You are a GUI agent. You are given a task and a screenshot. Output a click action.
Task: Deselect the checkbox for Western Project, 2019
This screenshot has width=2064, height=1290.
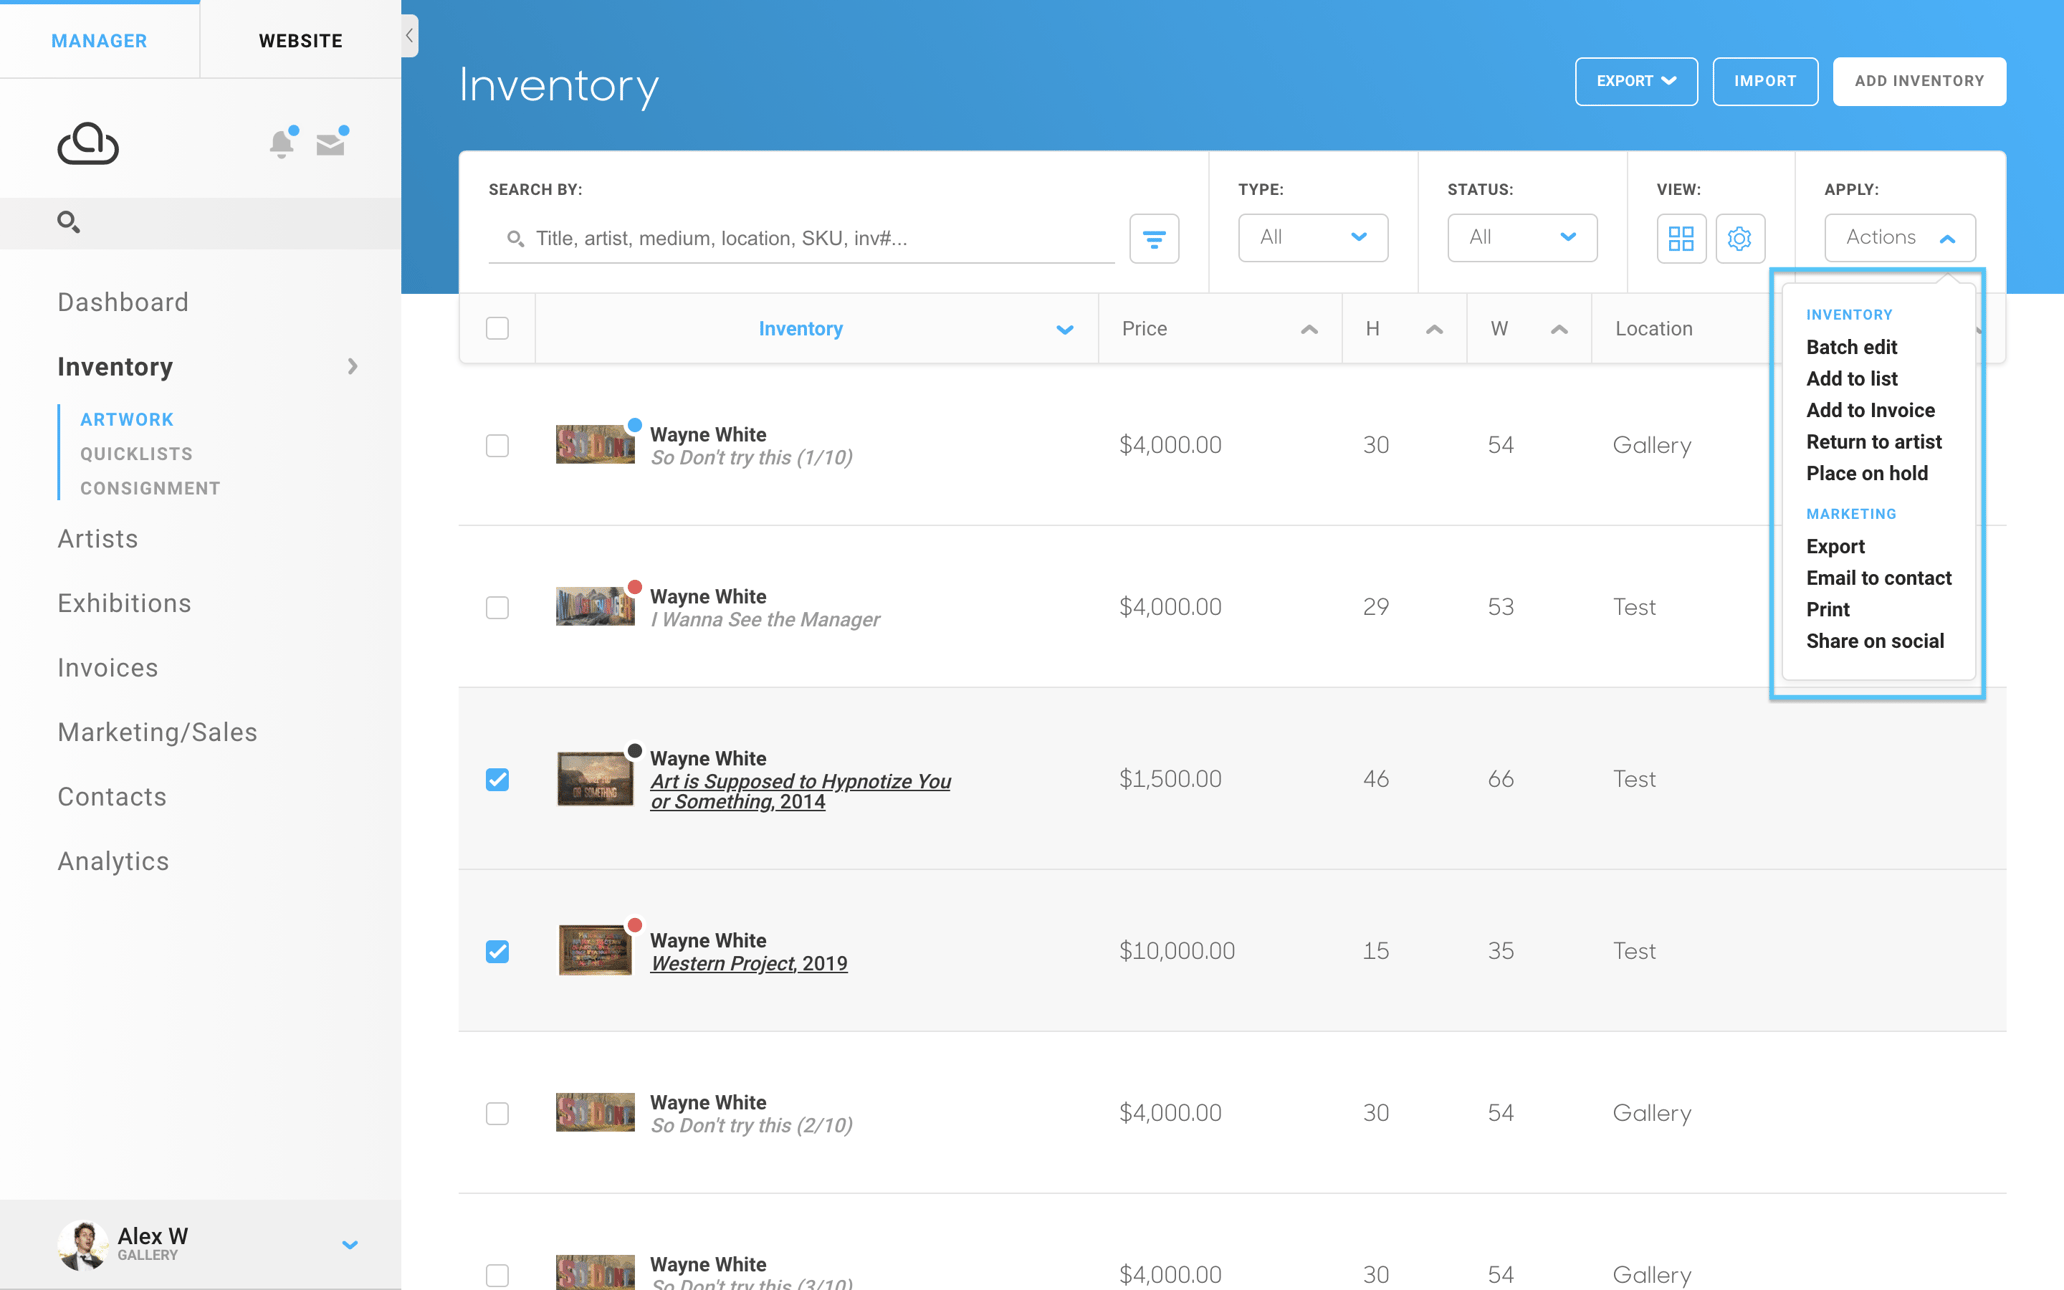pos(497,951)
